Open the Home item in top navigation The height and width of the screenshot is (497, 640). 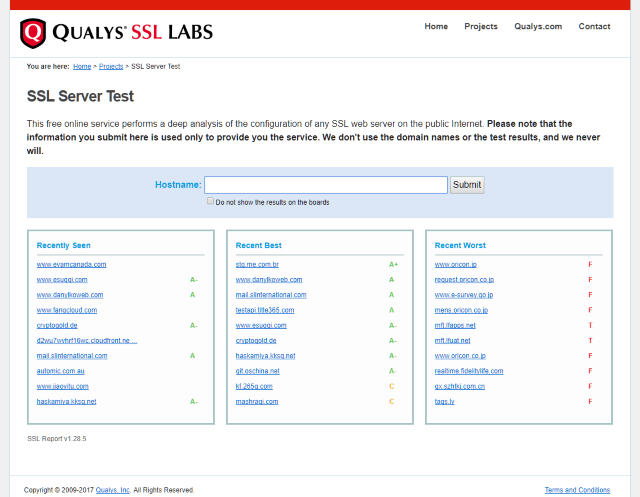pyautogui.click(x=436, y=27)
